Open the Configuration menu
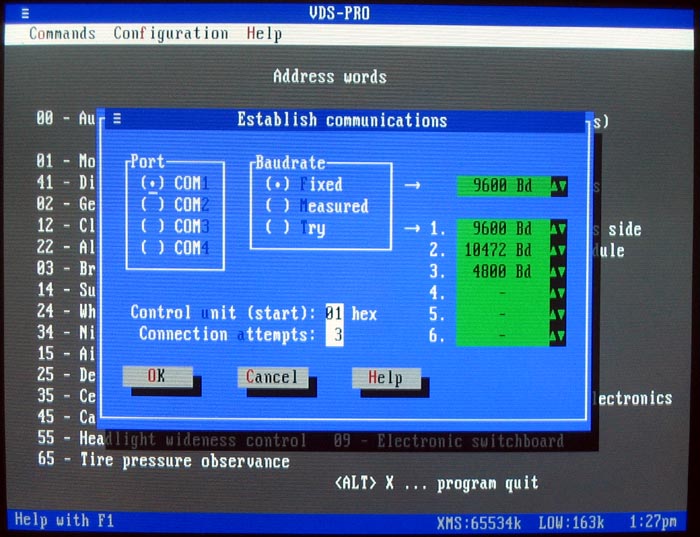This screenshot has height=537, width=700. click(x=170, y=34)
